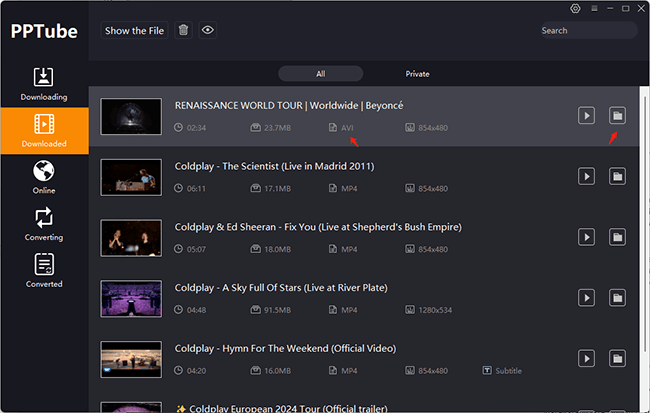Open the hamburger menu in title bar
The width and height of the screenshot is (650, 413).
[x=594, y=8]
